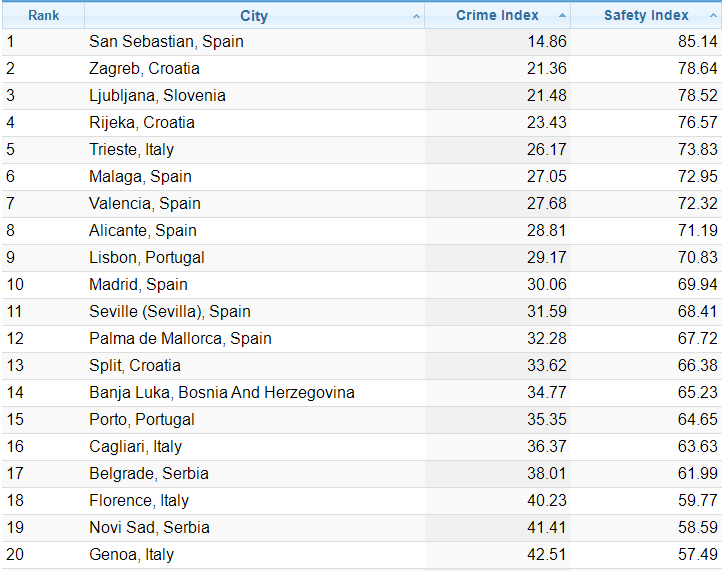Sort by the Crime Index header label
This screenshot has width=724, height=571.
click(x=497, y=16)
